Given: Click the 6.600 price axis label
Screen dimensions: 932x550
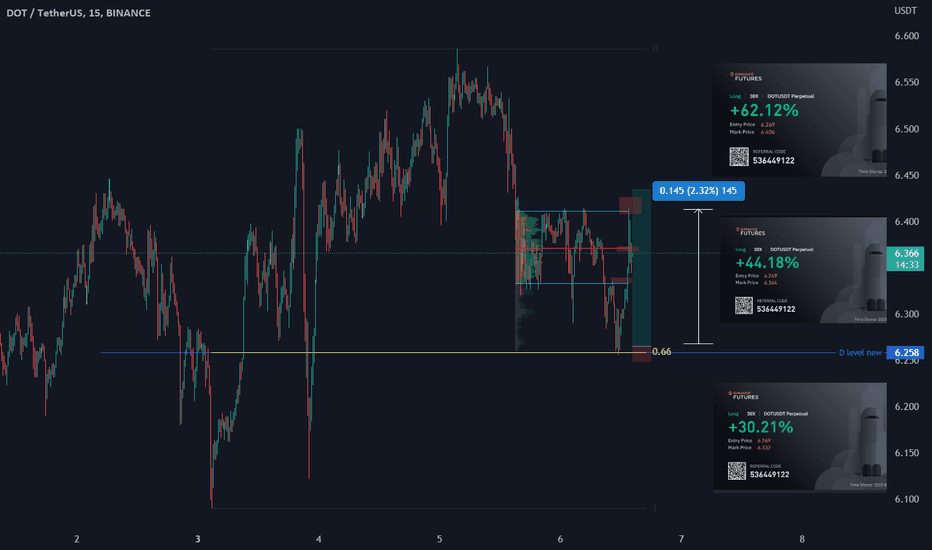Looking at the screenshot, I should coord(906,36).
